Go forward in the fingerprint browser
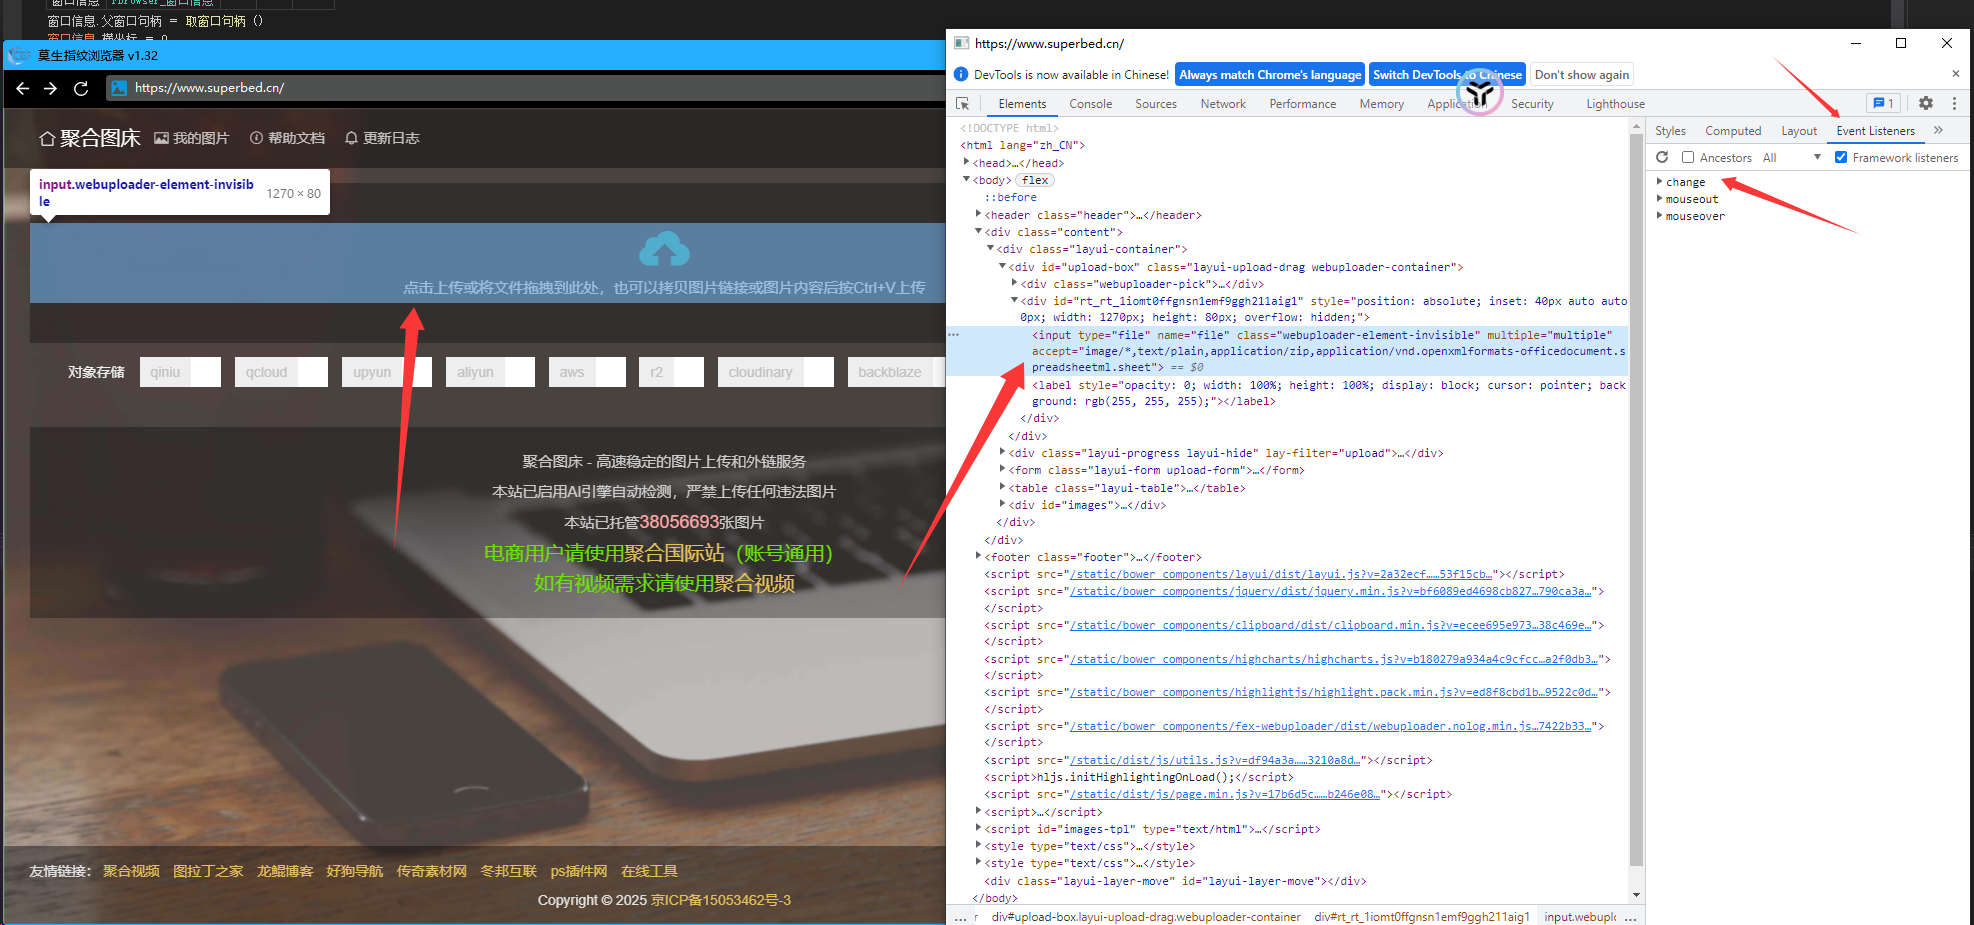Screen dimensions: 1974x925 click(x=51, y=88)
